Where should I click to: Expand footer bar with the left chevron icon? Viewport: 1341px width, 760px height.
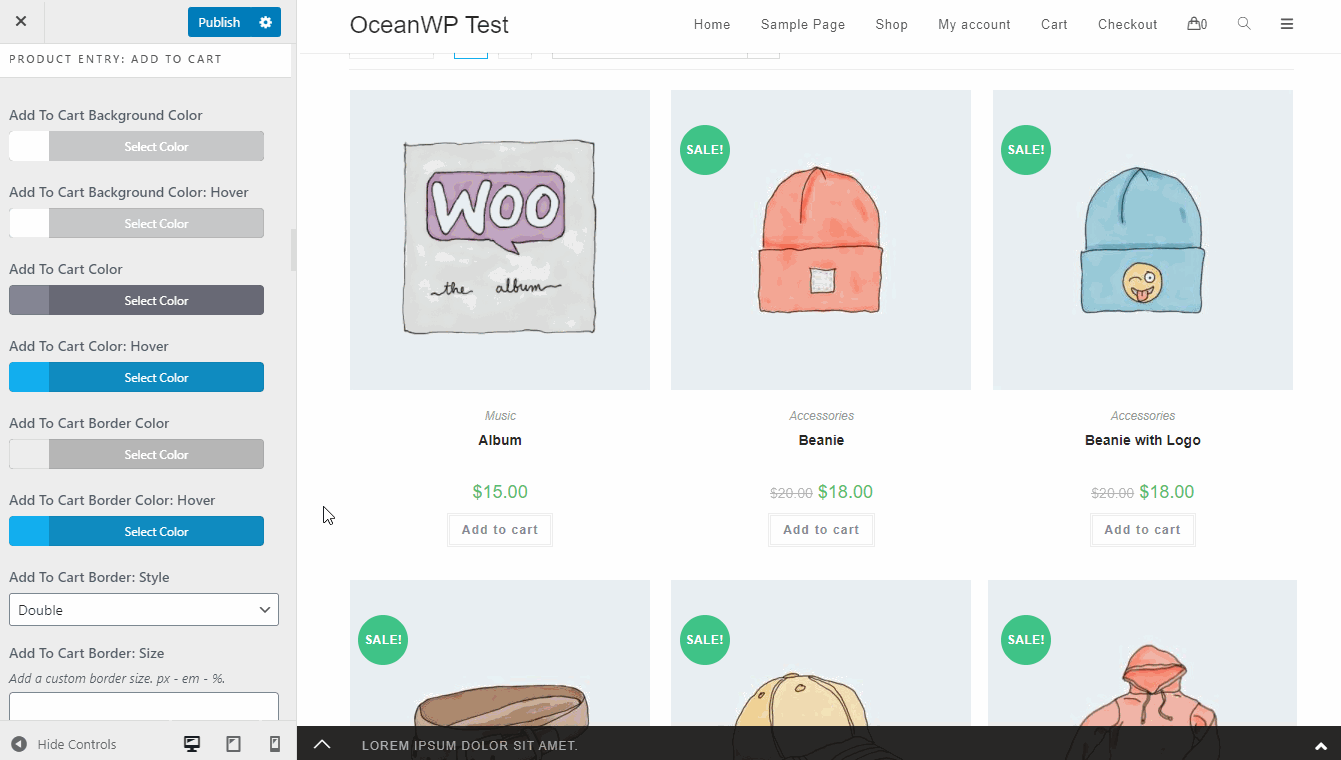tap(322, 744)
